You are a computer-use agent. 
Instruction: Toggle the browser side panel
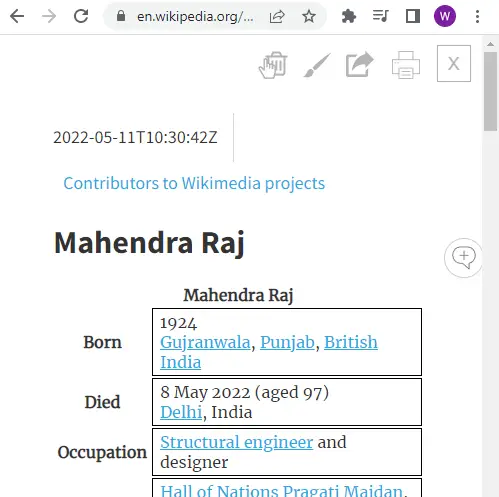412,16
